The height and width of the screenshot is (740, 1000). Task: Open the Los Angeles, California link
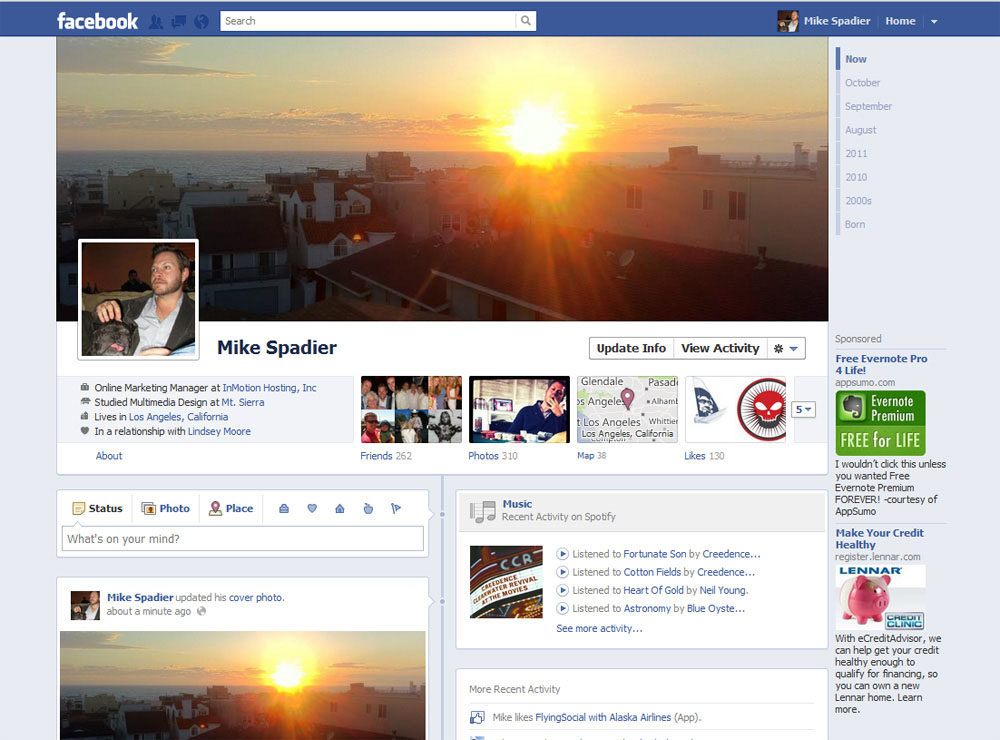[x=179, y=417]
